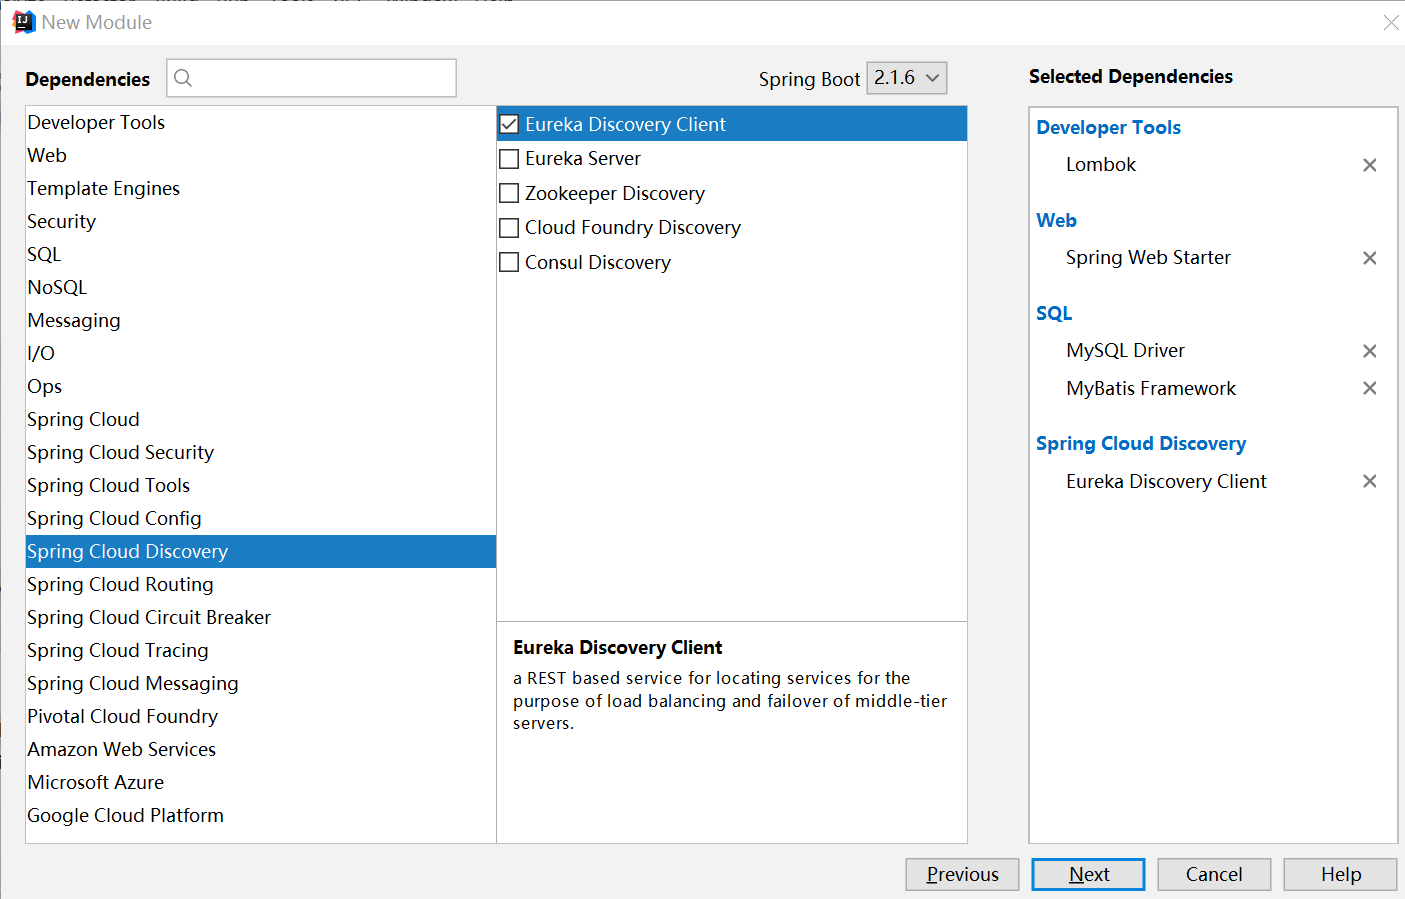Proceed with the Next button
Viewport: 1405px width, 899px height.
pos(1088,874)
